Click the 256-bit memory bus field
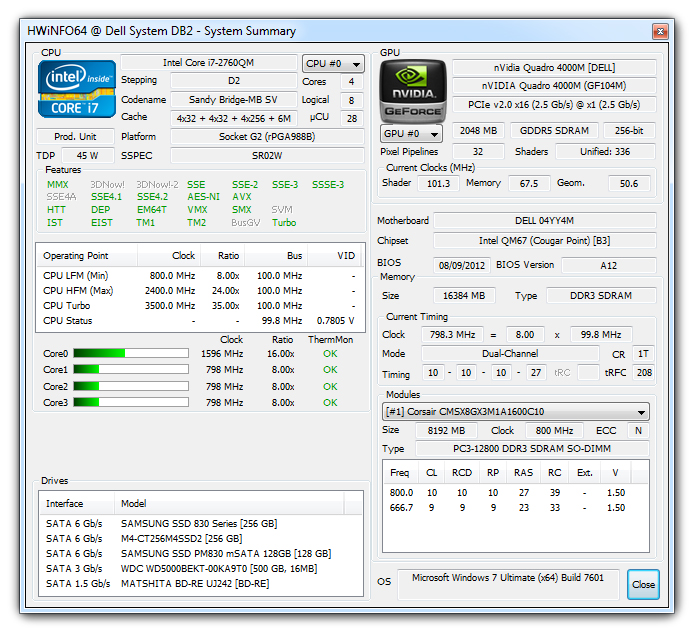This screenshot has height=632, width=693. tap(629, 131)
